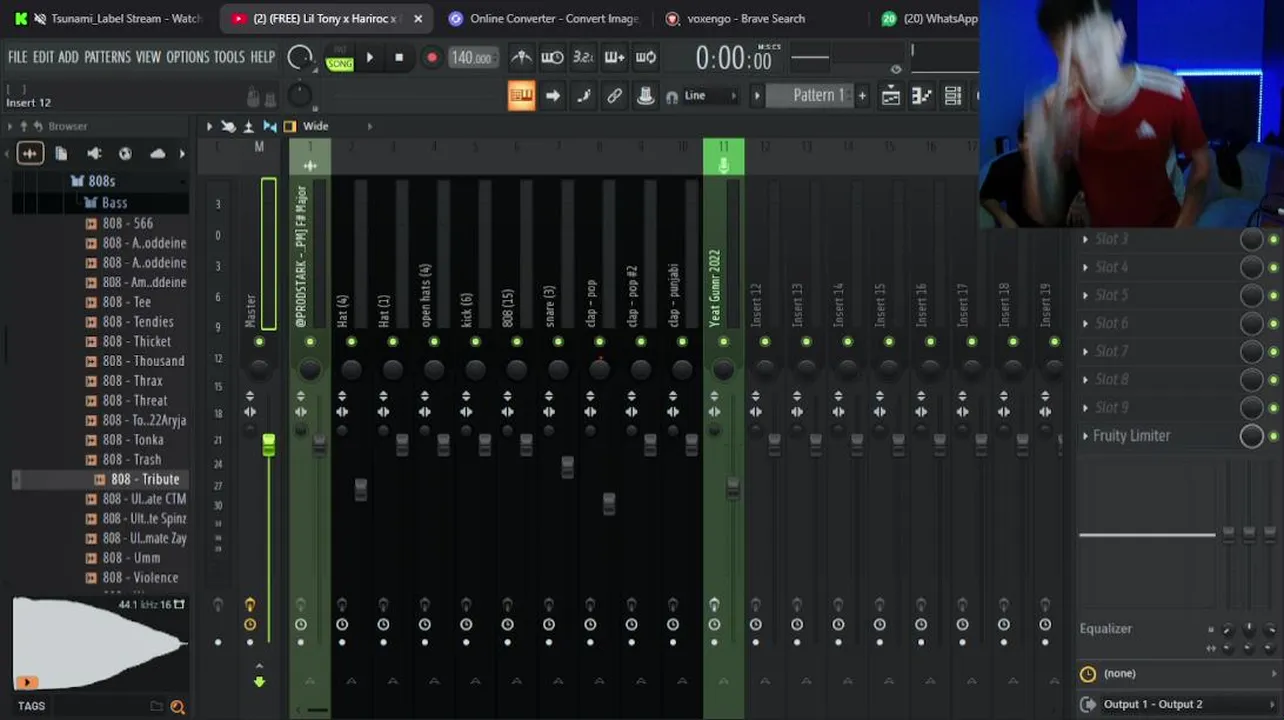This screenshot has width=1284, height=720.
Task: Click the brush draw tool icon
Action: point(584,95)
